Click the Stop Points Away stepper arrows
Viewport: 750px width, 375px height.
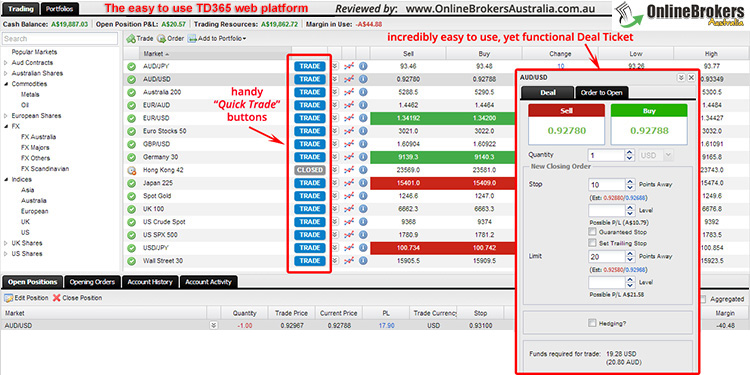click(630, 185)
